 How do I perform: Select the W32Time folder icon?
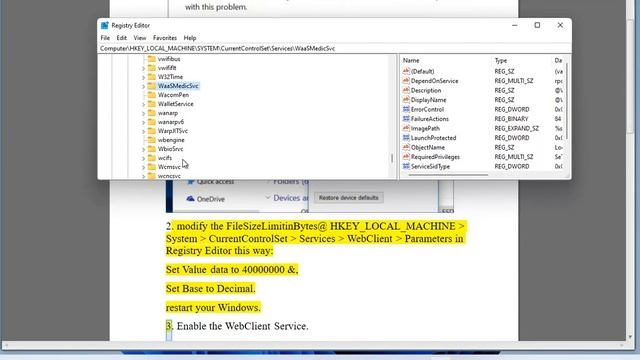(x=151, y=77)
